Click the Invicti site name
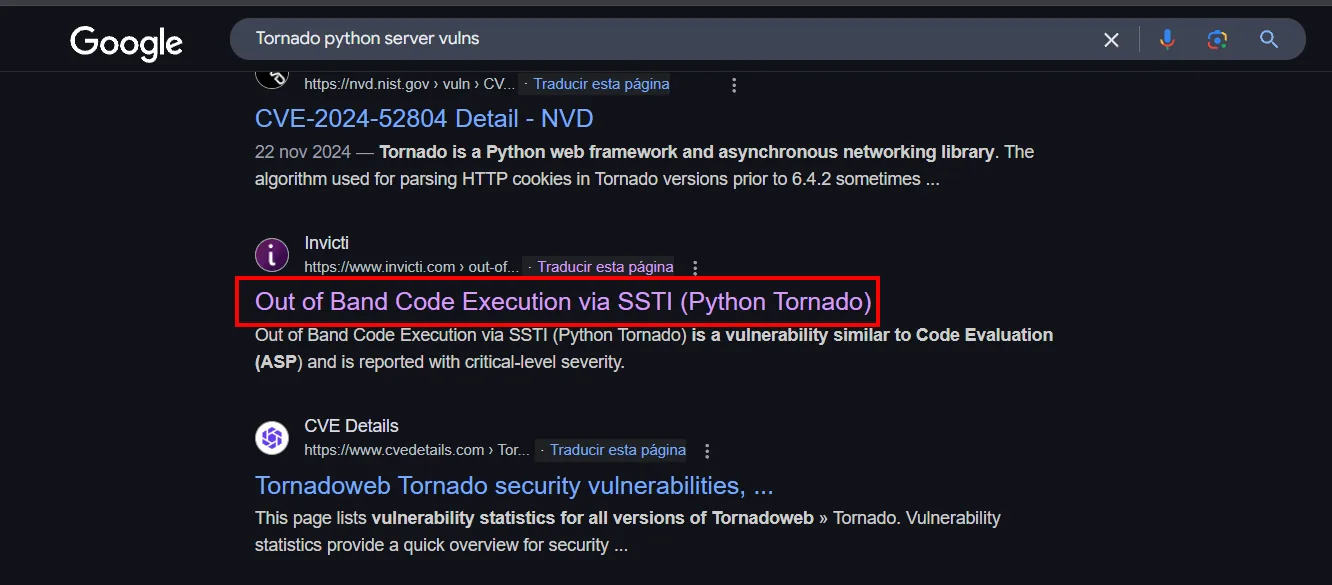 [x=326, y=243]
